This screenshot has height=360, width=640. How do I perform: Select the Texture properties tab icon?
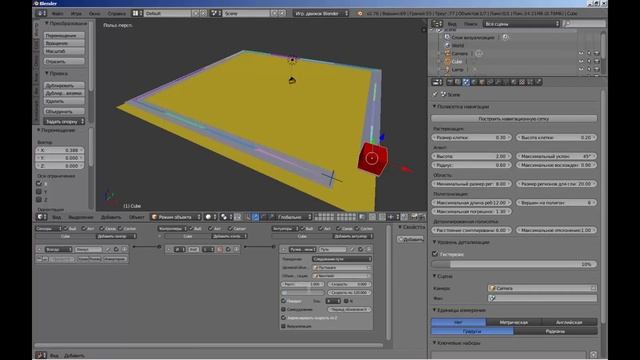pos(522,82)
